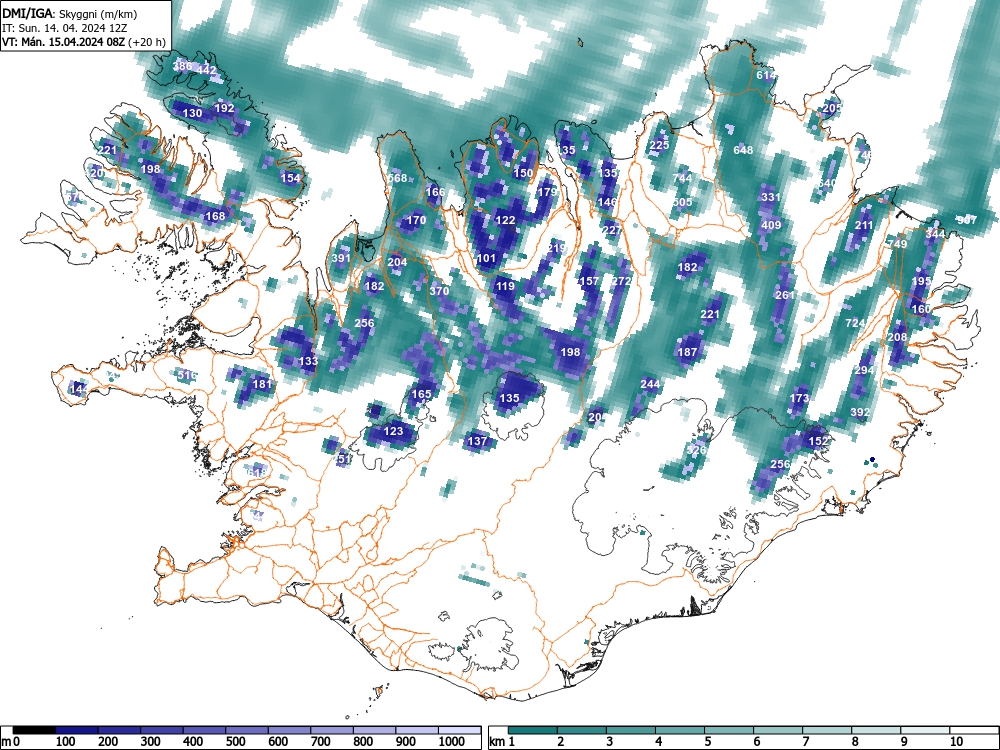This screenshot has height=750, width=1000.
Task: Click the map value 181
Action: [x=262, y=384]
